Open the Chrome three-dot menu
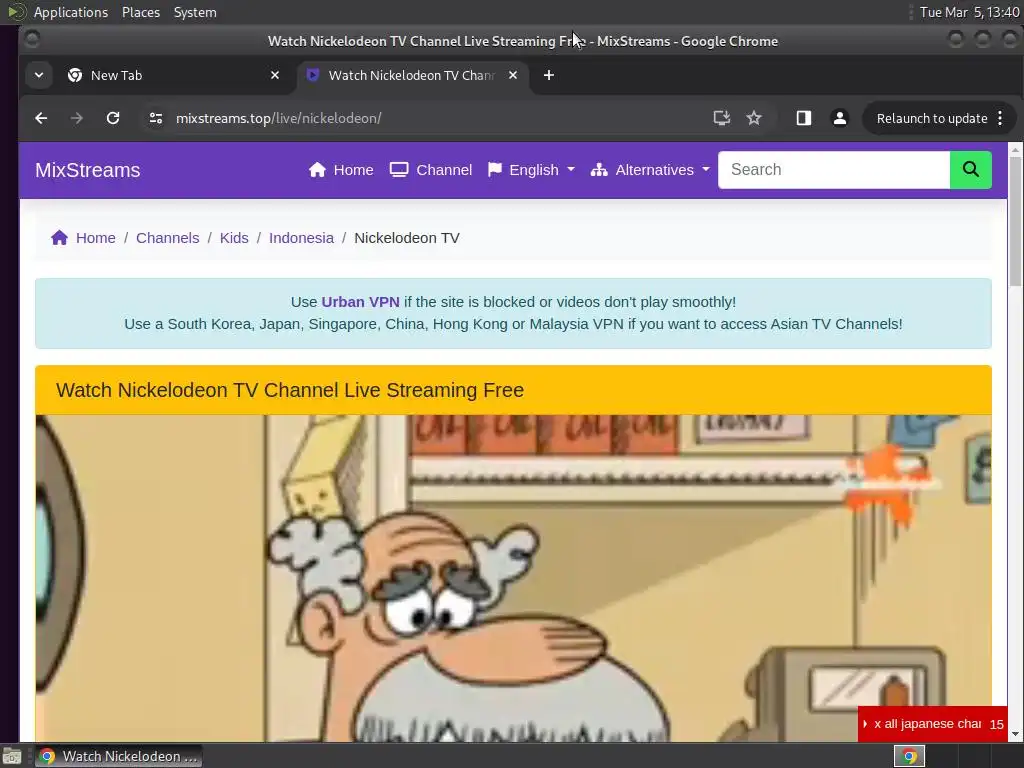 coord(1000,118)
